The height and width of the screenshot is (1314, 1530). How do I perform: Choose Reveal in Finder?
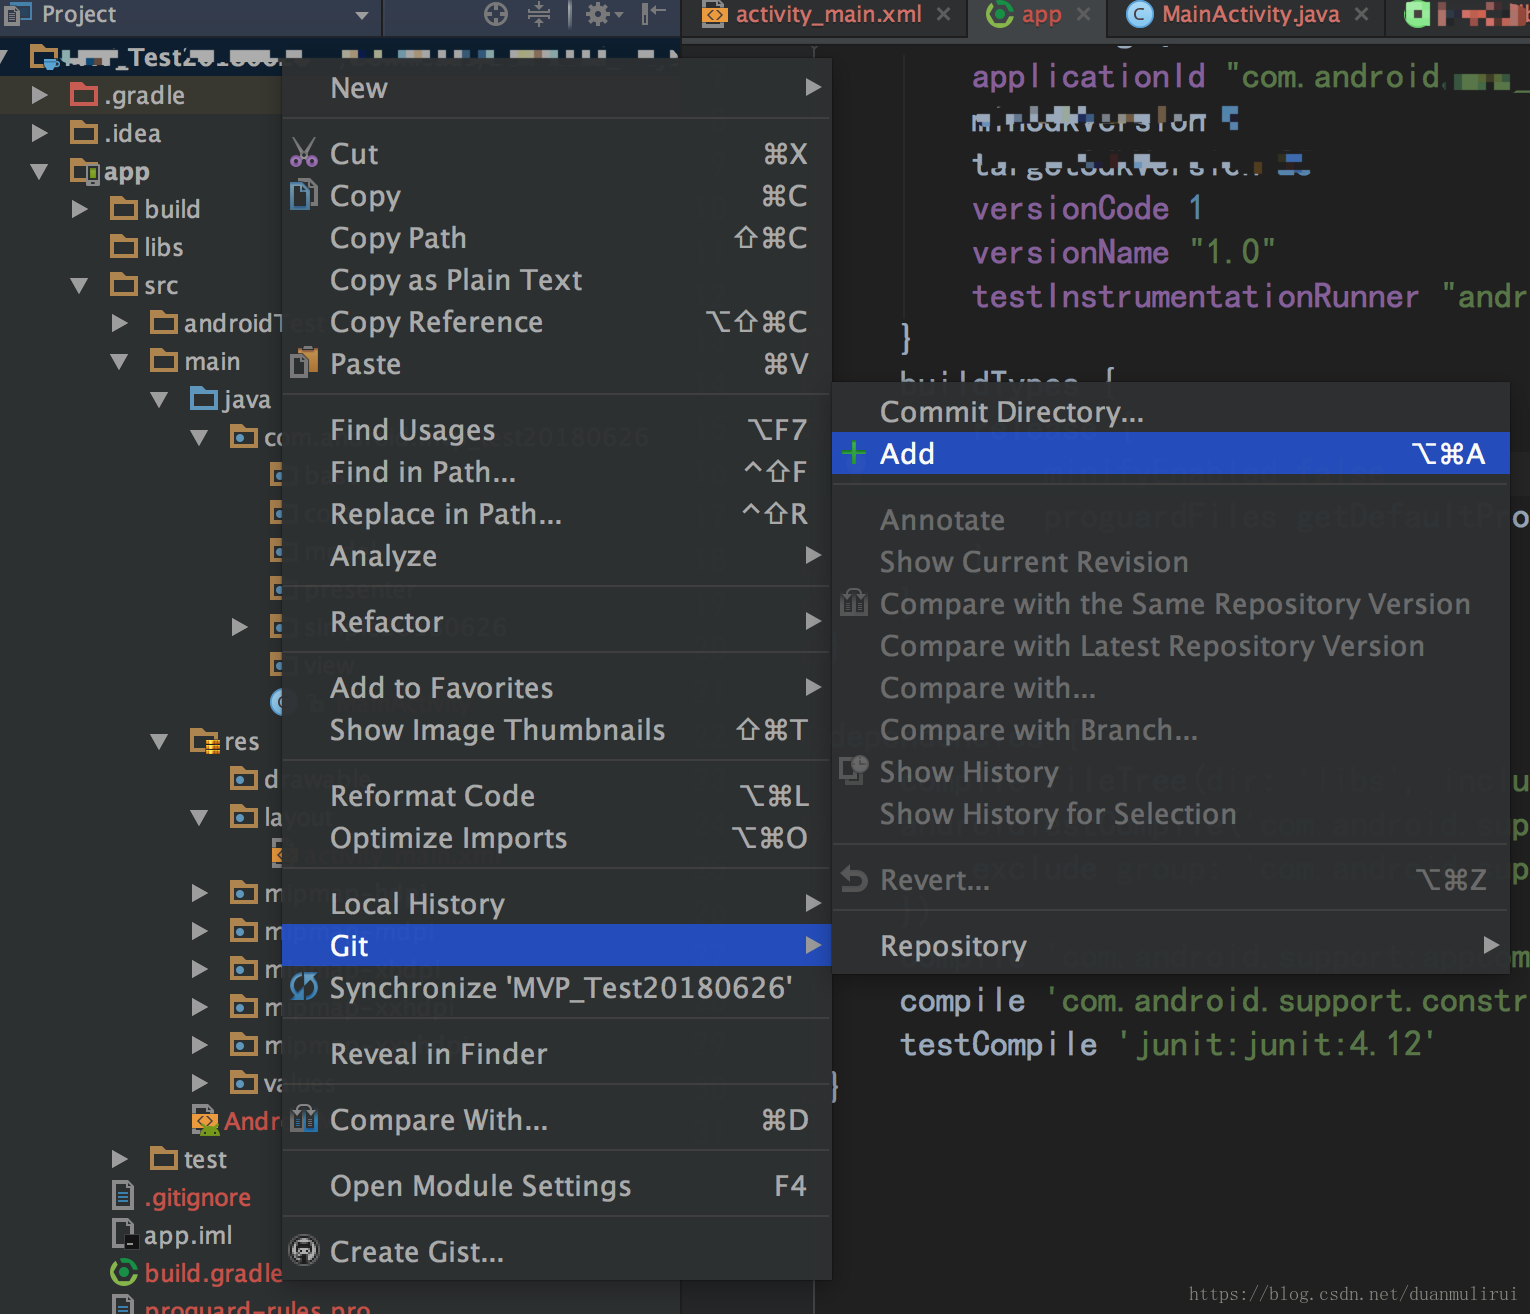[557, 1054]
